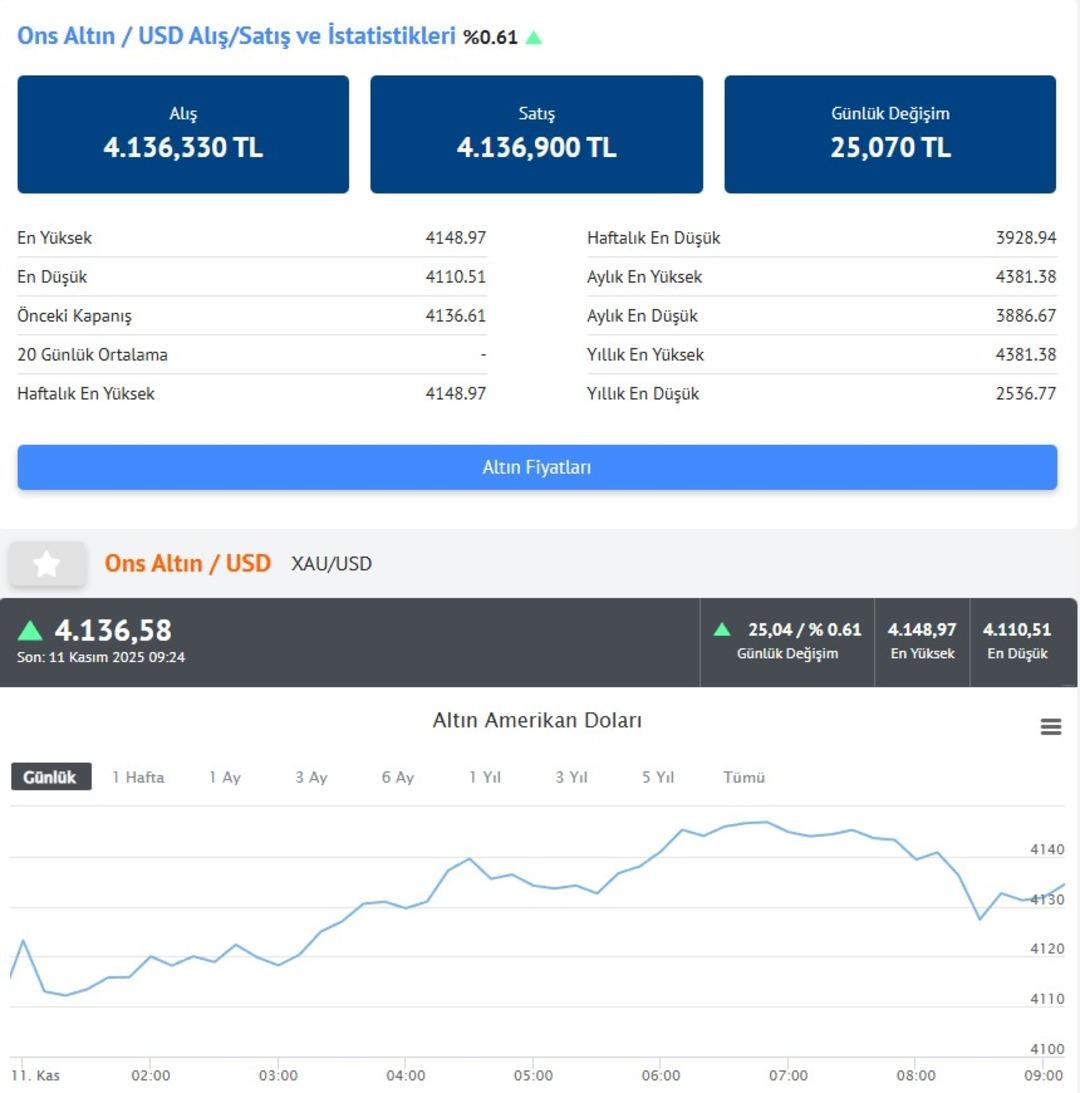The width and height of the screenshot is (1080, 1093).
Task: Switch chart to 1 Ay range
Action: (224, 777)
